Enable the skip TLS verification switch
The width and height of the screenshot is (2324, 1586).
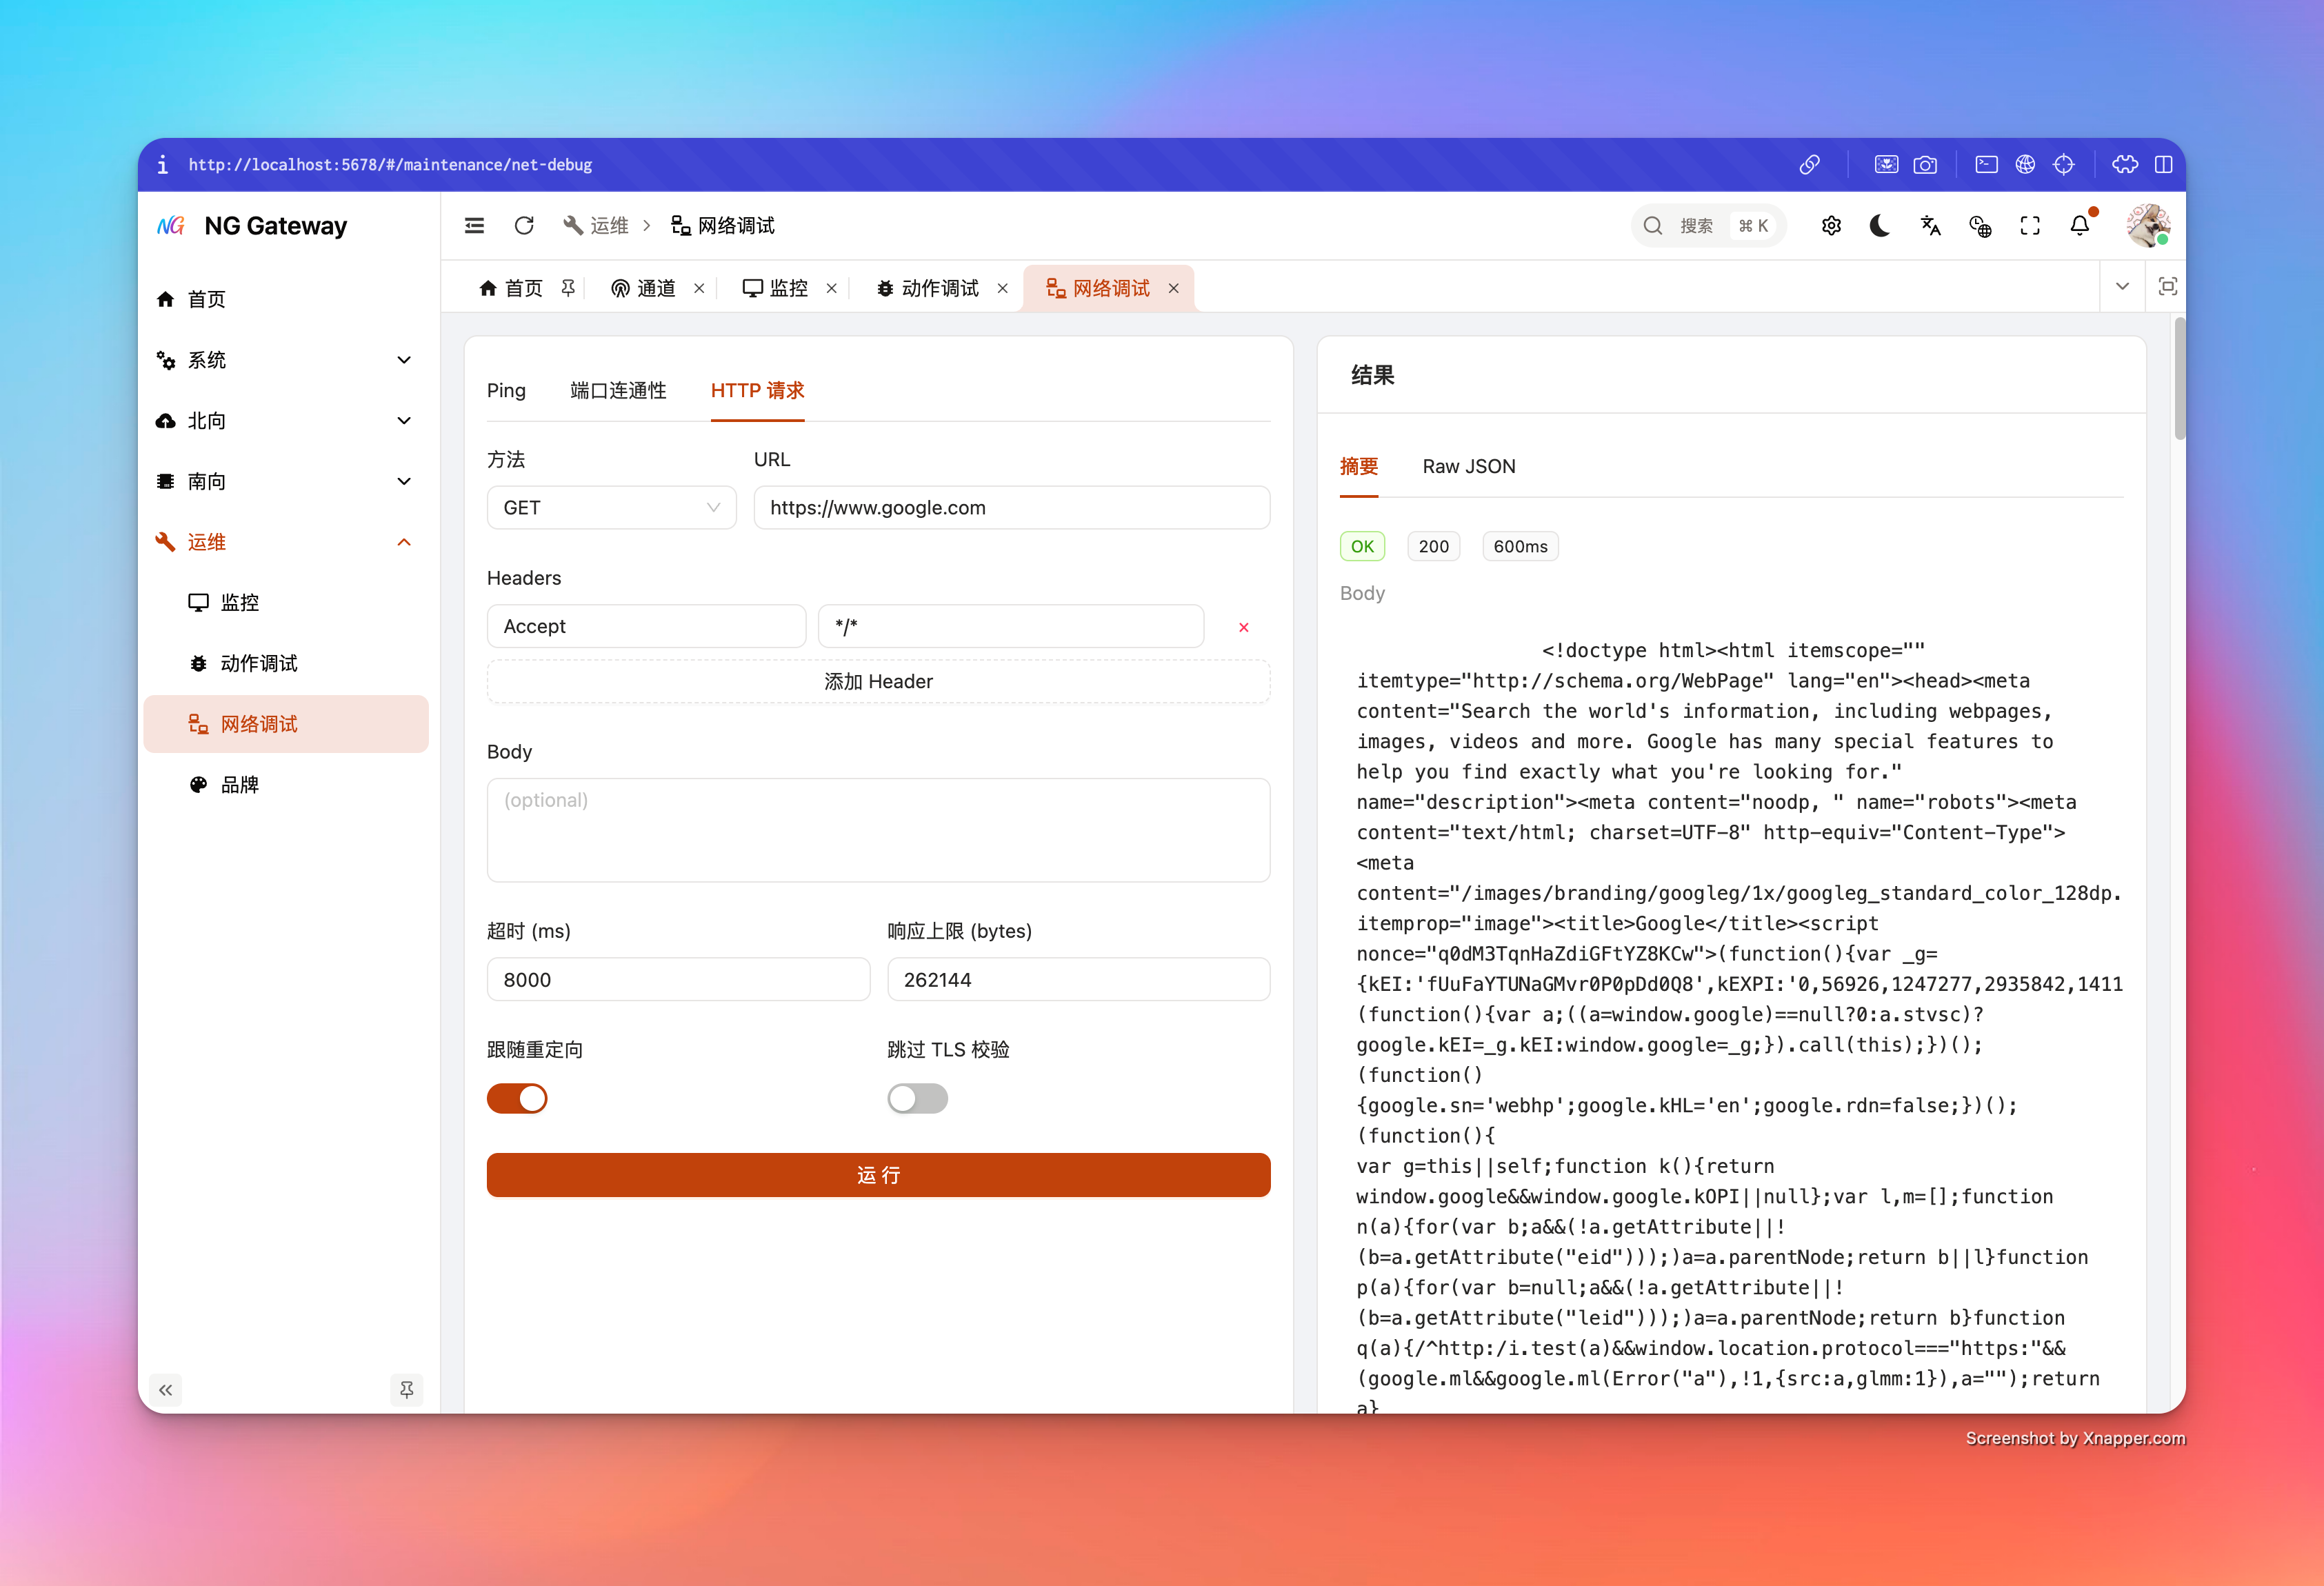[x=917, y=1098]
